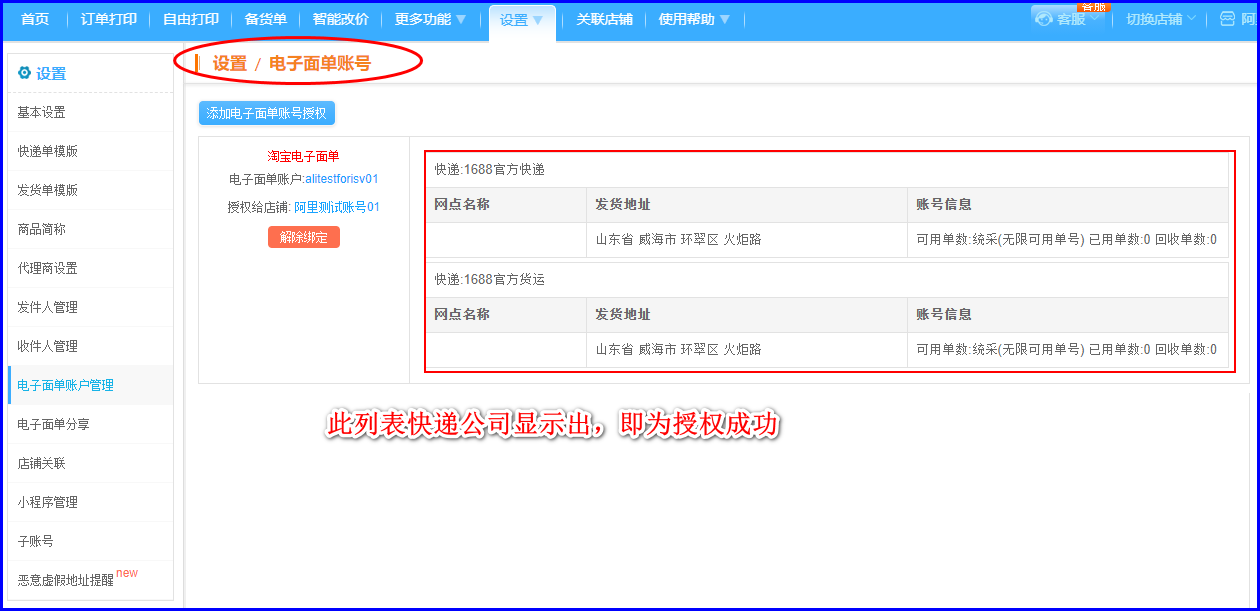Open the 客服 dropdown menu
This screenshot has width=1260, height=611.
point(1068,19)
